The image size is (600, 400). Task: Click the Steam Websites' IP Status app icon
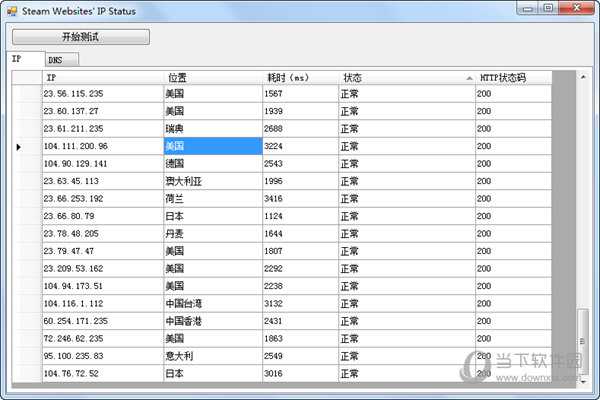12,11
